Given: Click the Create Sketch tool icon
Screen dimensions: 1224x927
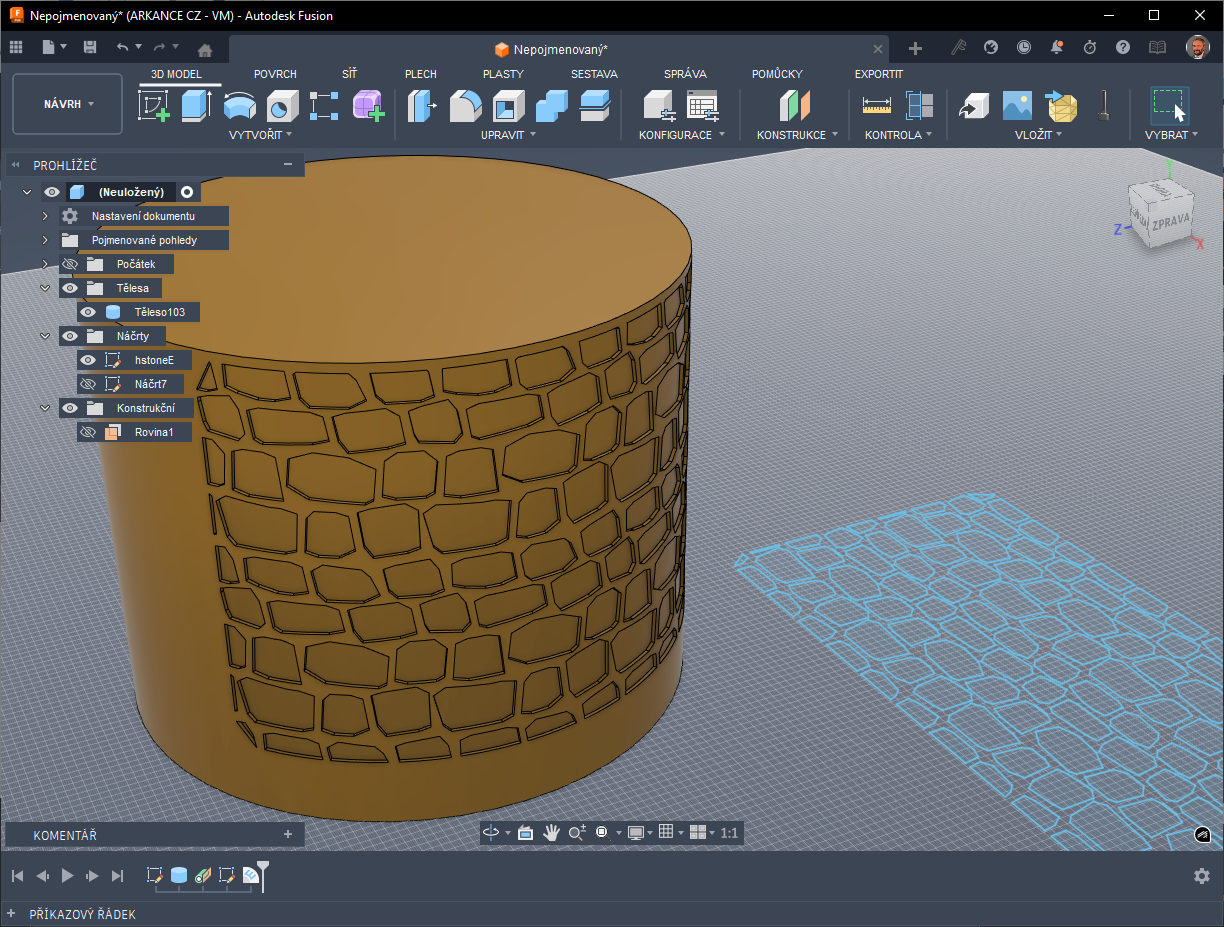Looking at the screenshot, I should (x=153, y=105).
